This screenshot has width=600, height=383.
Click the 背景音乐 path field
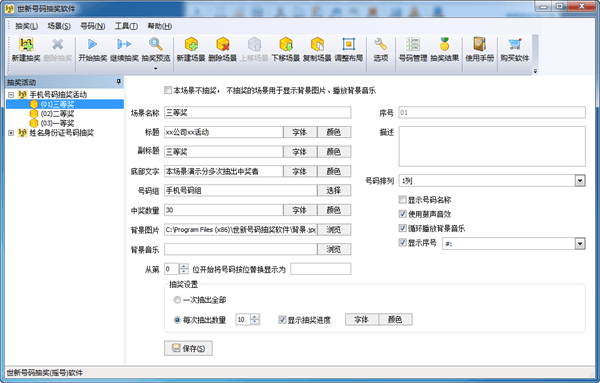[x=241, y=249]
